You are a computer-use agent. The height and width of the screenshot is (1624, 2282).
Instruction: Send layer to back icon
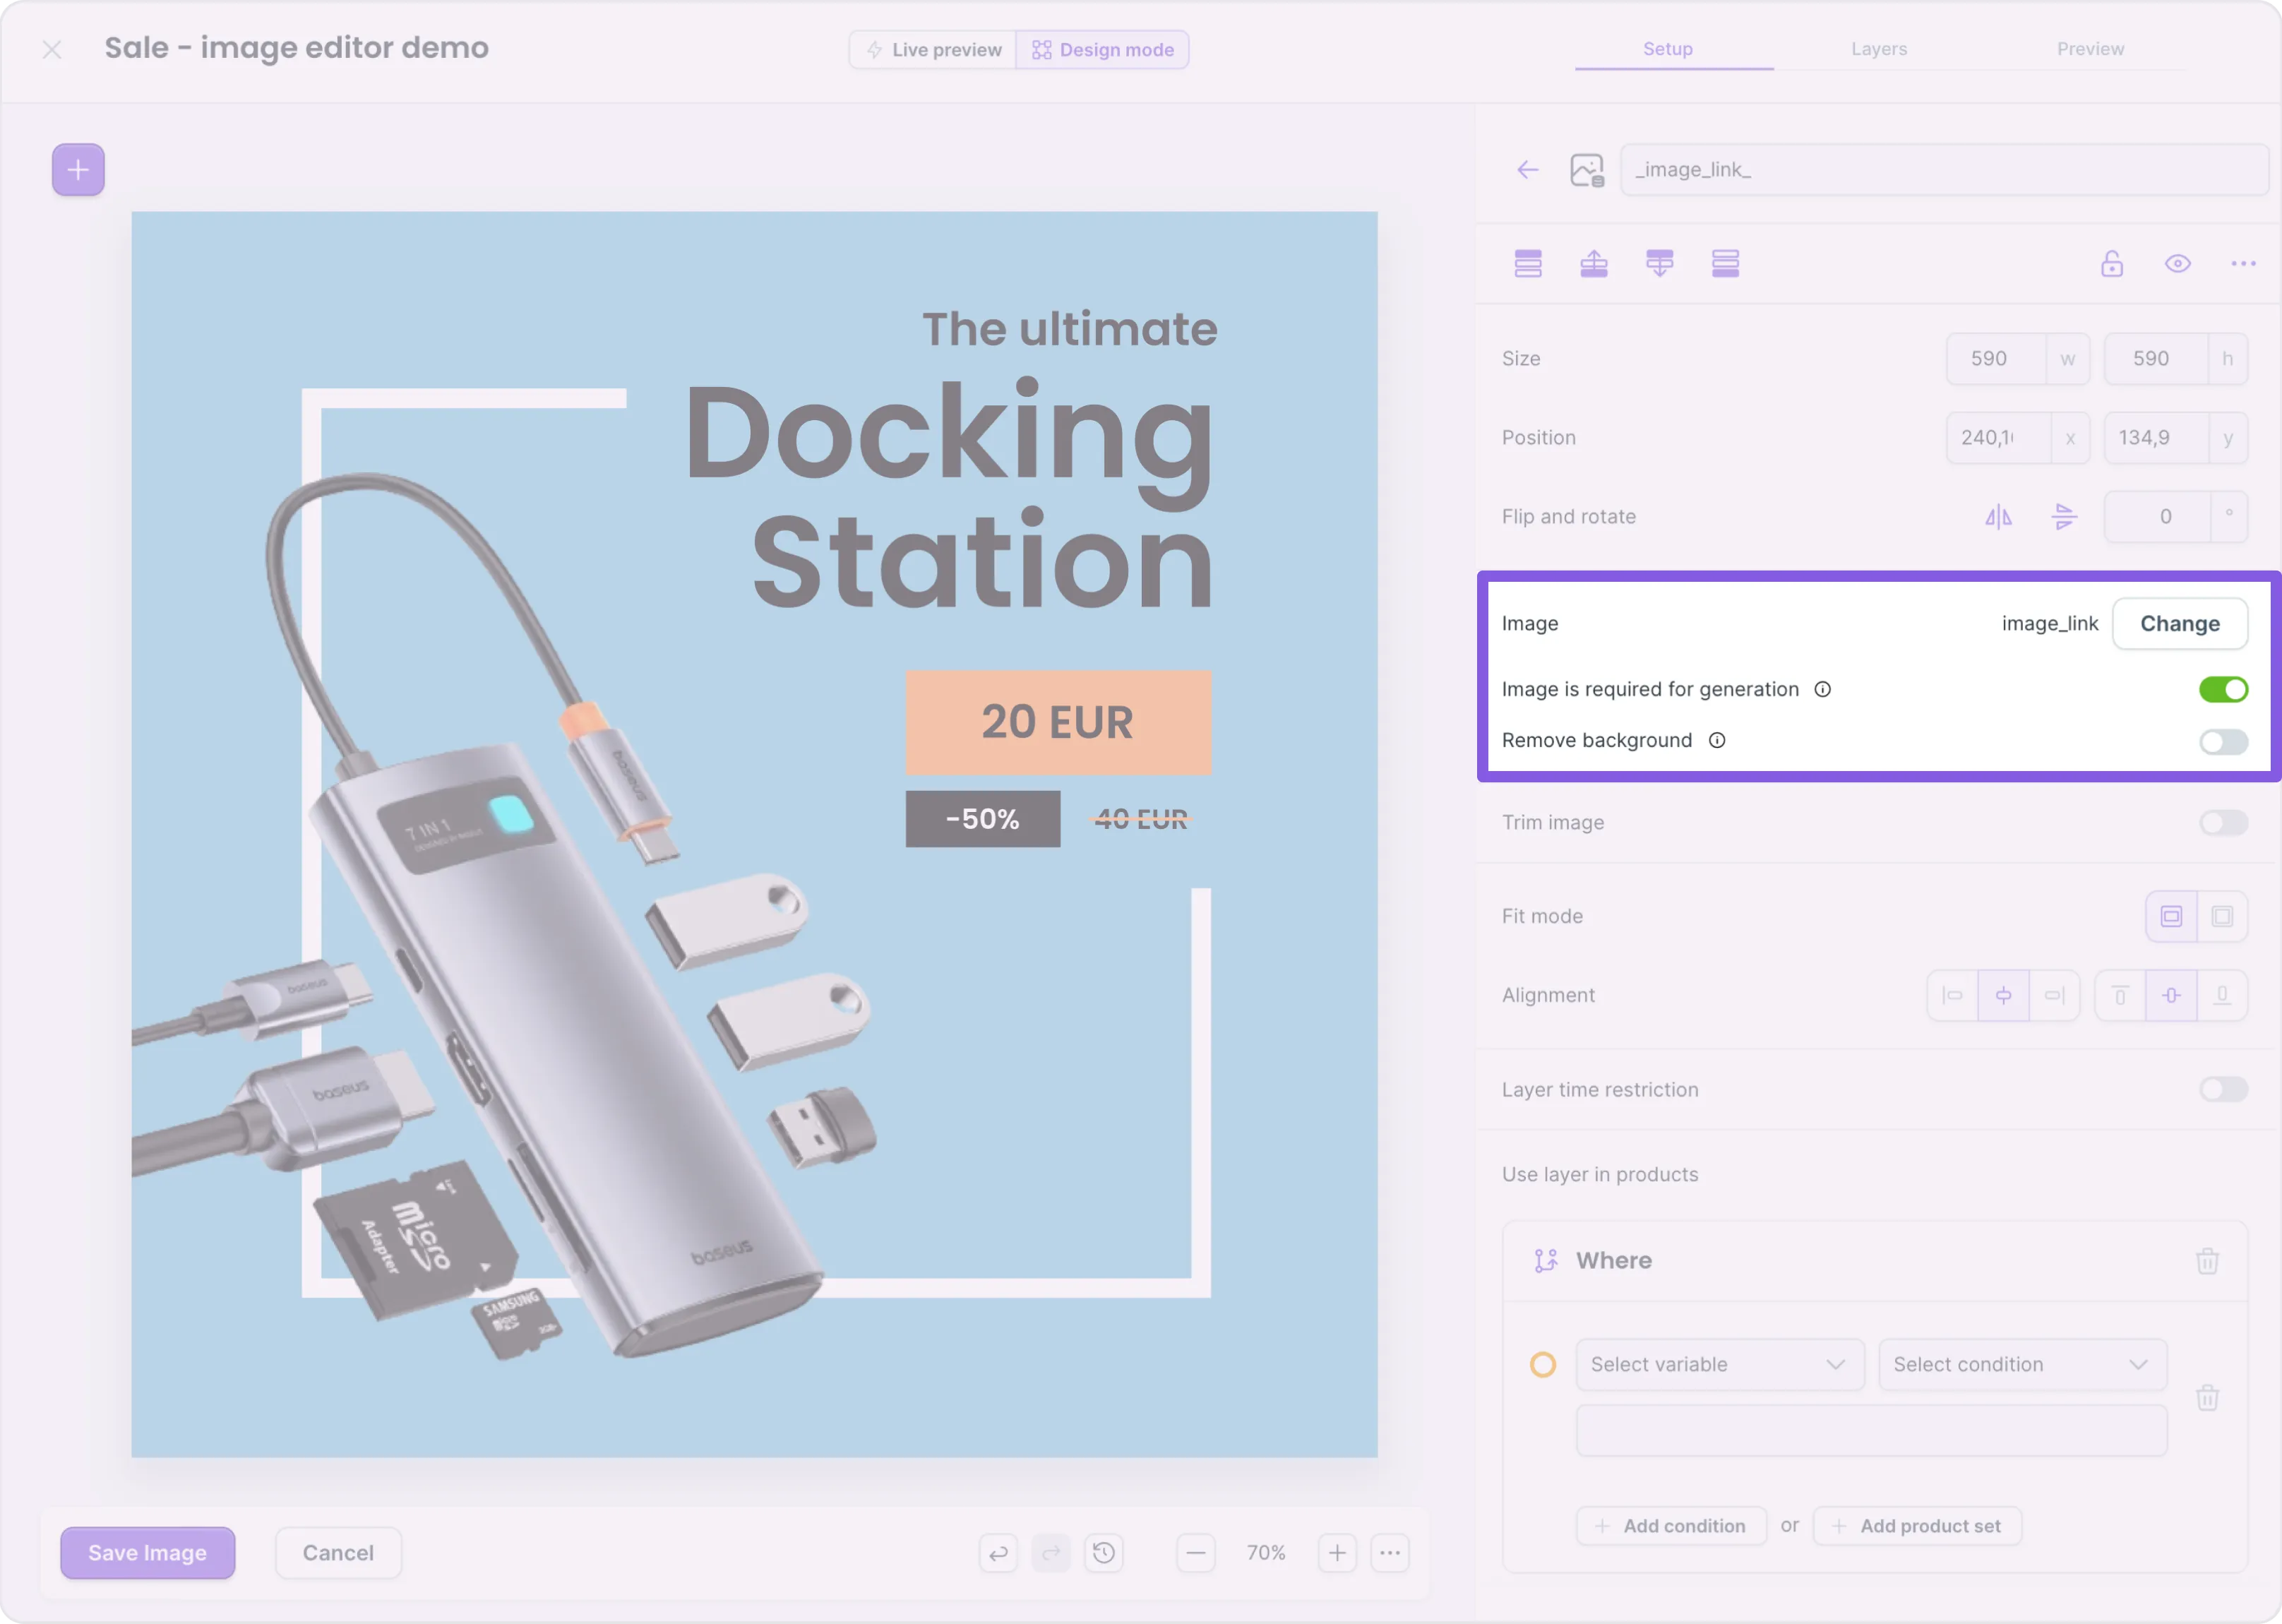1725,263
